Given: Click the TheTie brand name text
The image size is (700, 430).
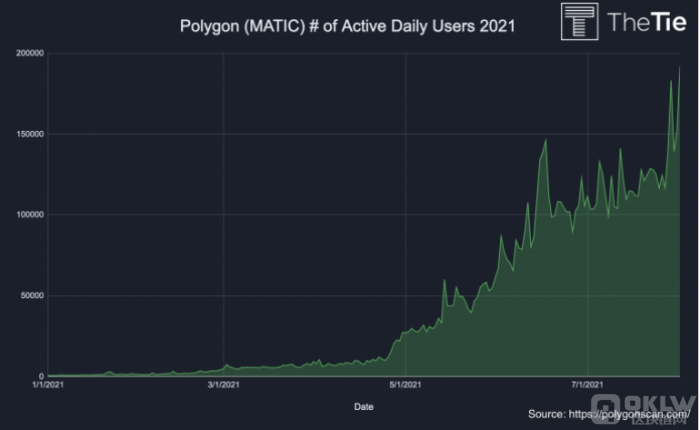Looking at the screenshot, I should click(646, 21).
